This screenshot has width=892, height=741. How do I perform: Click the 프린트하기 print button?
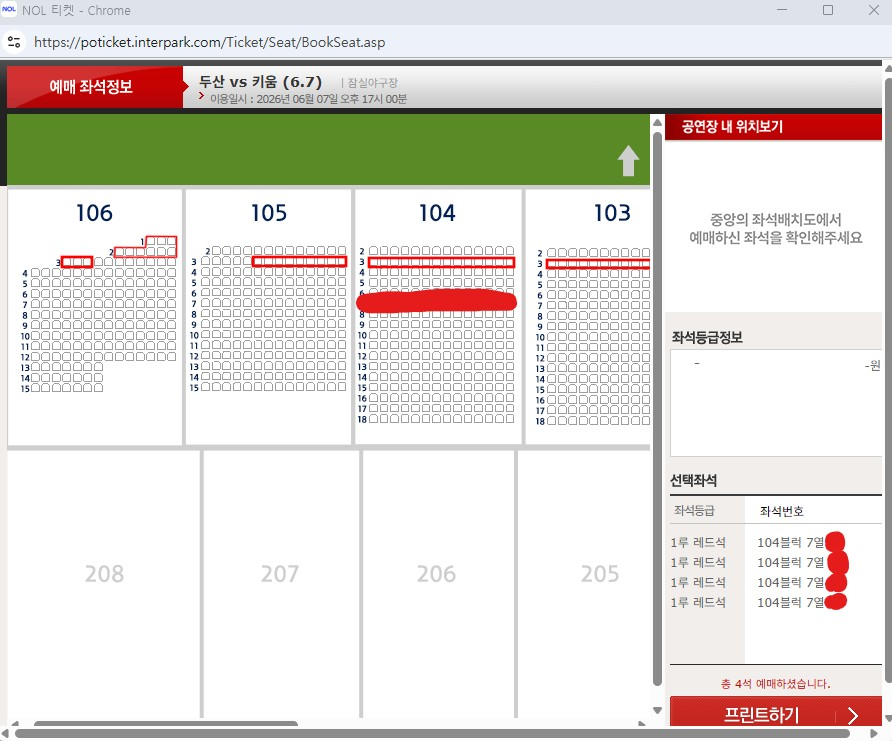775,714
